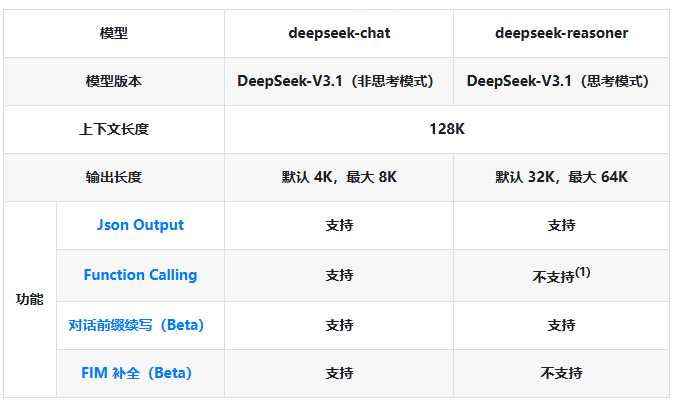
Task: Click 支持 under deepseek-reasoner for 对话前缀续写
Action: coord(561,325)
